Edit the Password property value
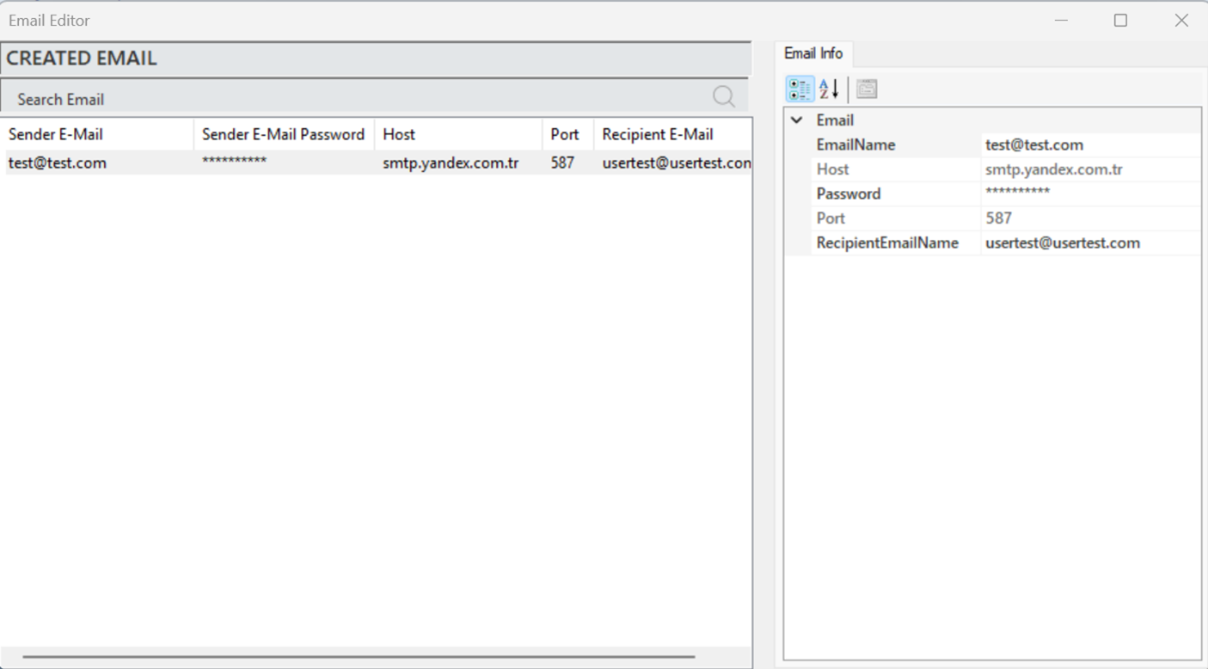The width and height of the screenshot is (1208, 669). click(1090, 194)
